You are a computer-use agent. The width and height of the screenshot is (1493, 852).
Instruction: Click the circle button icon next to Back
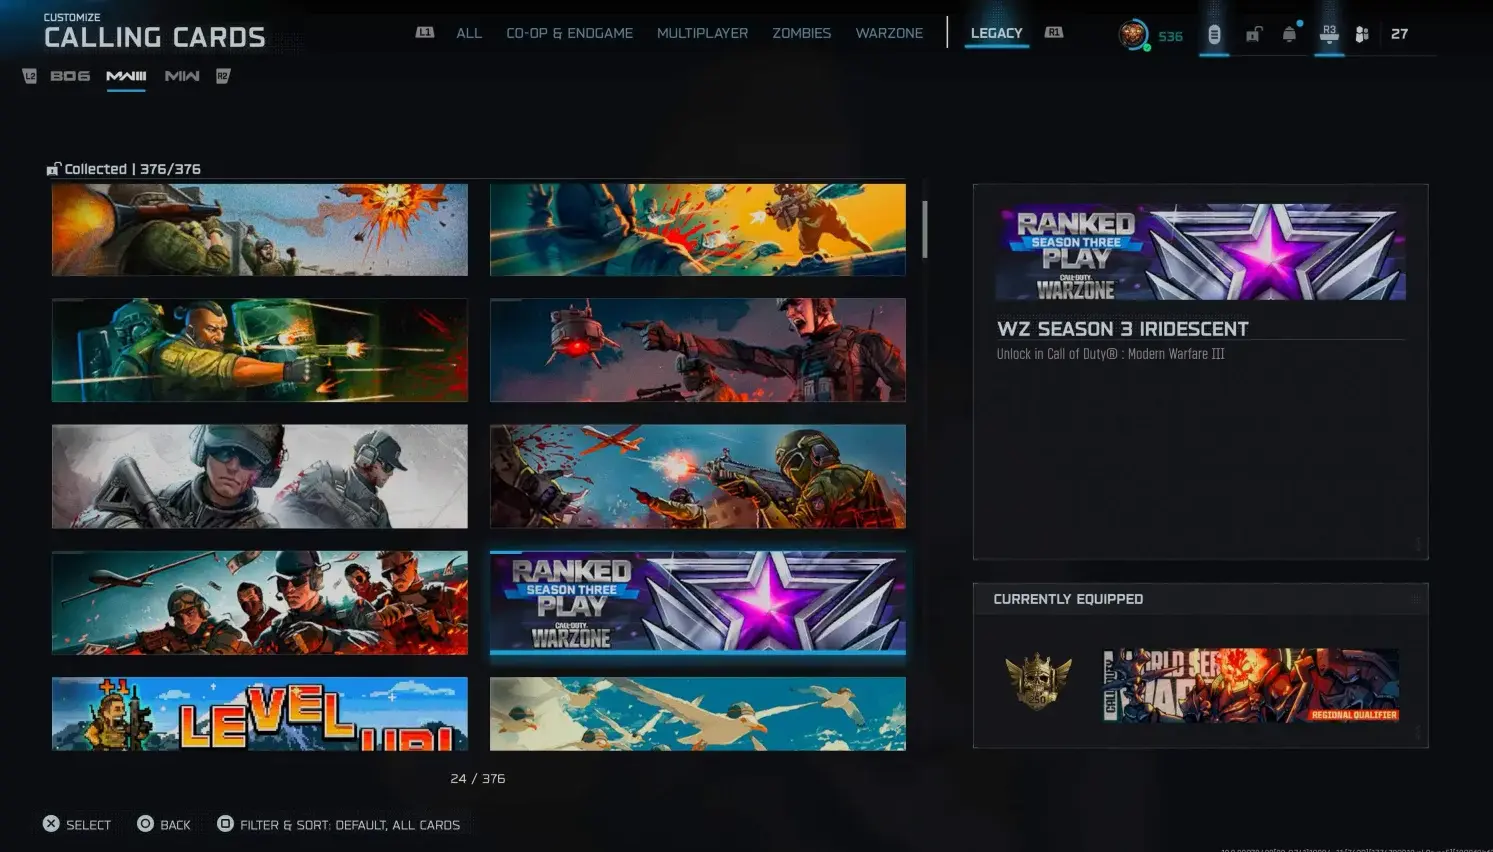(145, 824)
